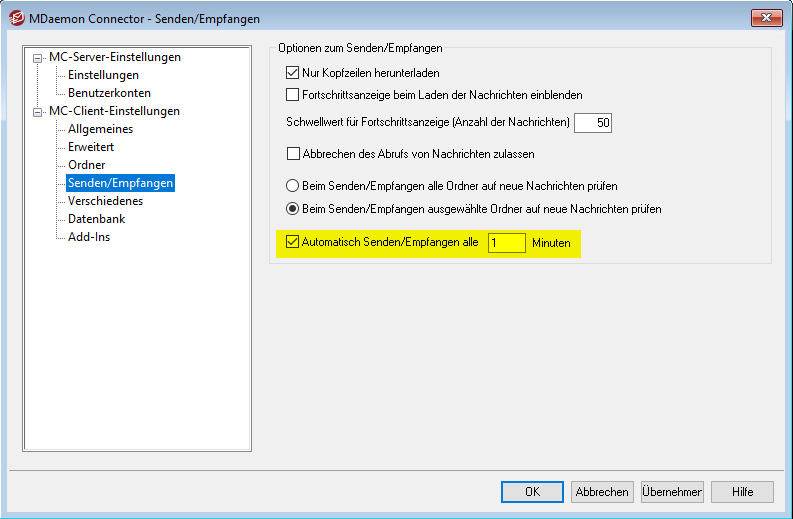The width and height of the screenshot is (793, 519).
Task: Select Einstellungen in the tree
Action: click(103, 75)
